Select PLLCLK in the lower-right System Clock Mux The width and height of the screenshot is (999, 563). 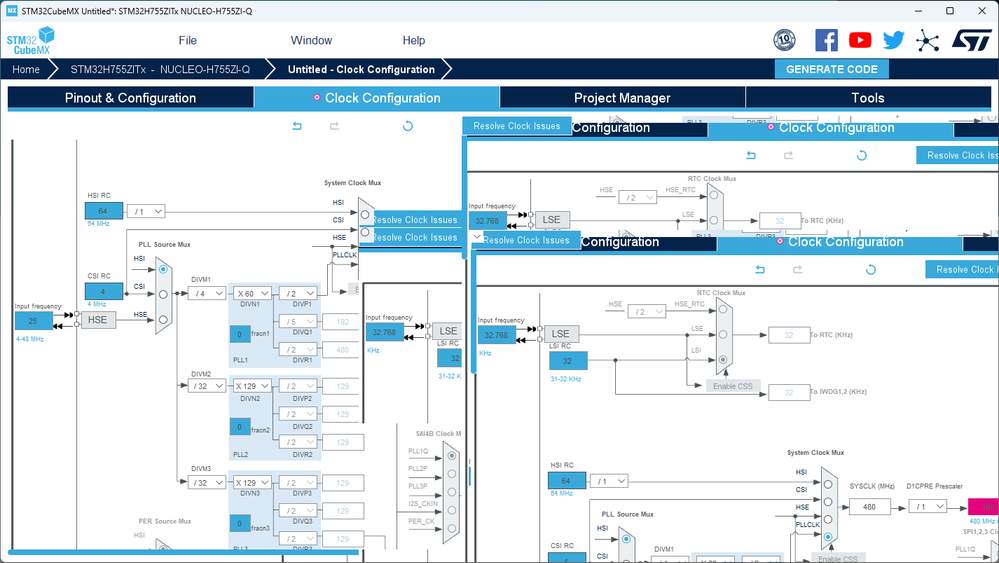click(828, 537)
